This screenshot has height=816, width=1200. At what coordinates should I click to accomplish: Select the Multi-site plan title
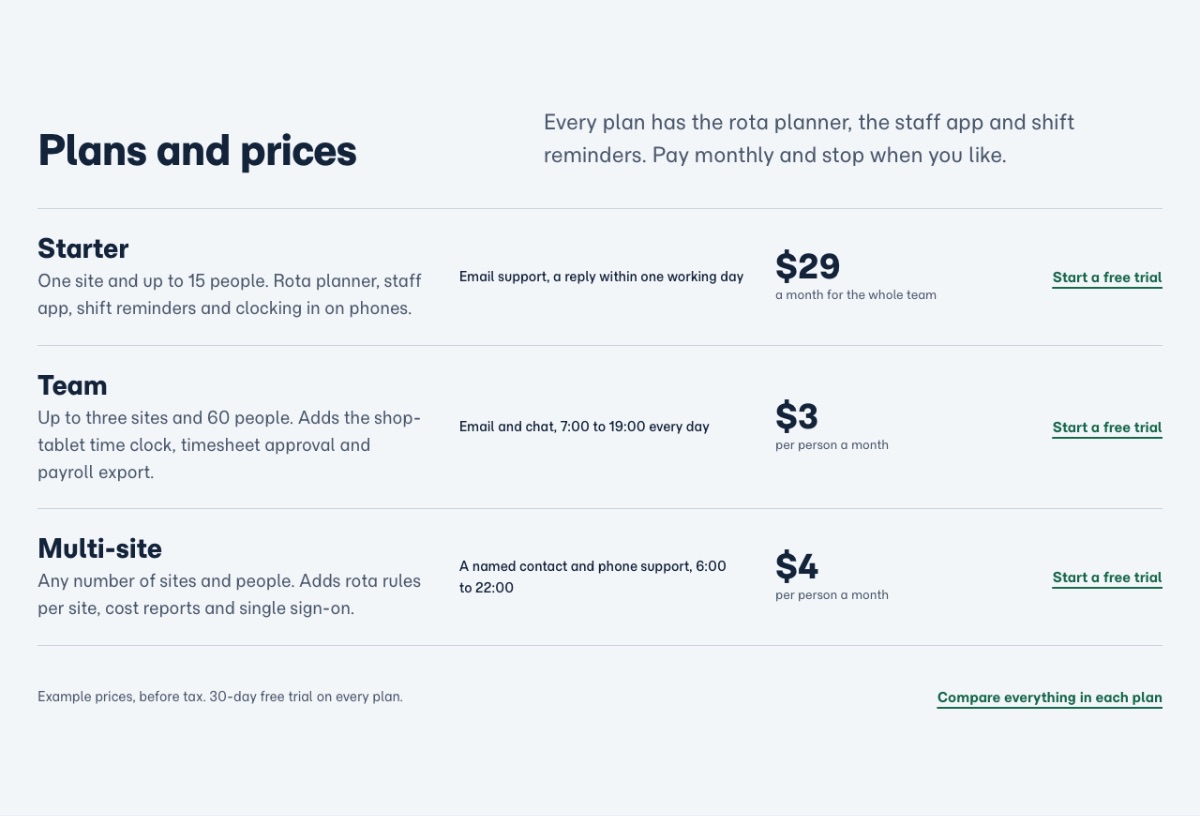[100, 548]
